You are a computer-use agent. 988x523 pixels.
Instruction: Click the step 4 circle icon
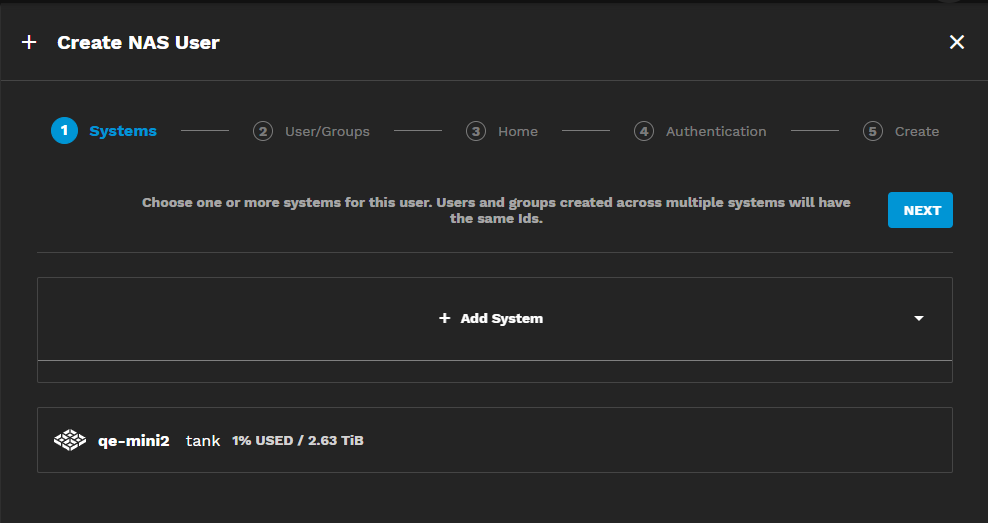[644, 131]
